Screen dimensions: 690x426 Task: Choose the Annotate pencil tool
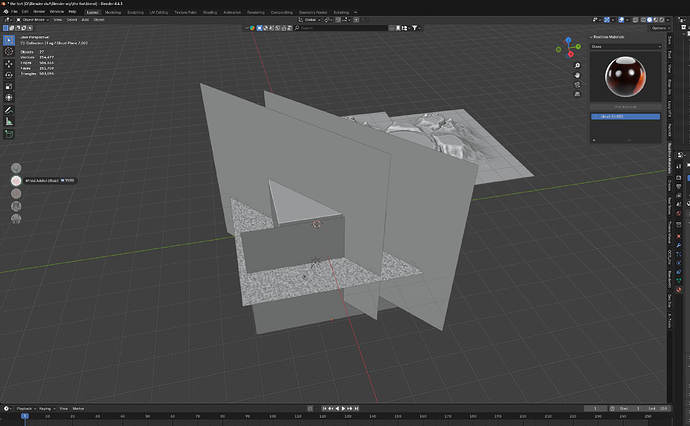click(x=9, y=110)
